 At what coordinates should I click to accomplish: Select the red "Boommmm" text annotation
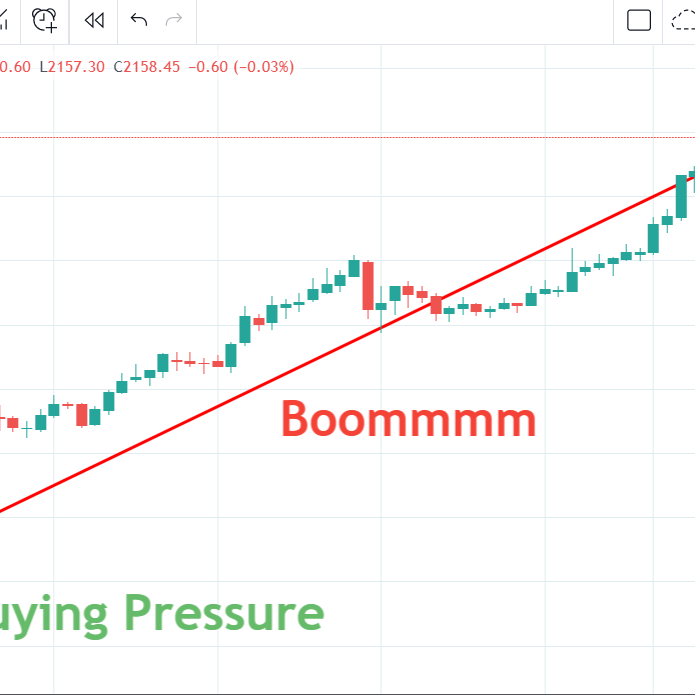point(408,420)
